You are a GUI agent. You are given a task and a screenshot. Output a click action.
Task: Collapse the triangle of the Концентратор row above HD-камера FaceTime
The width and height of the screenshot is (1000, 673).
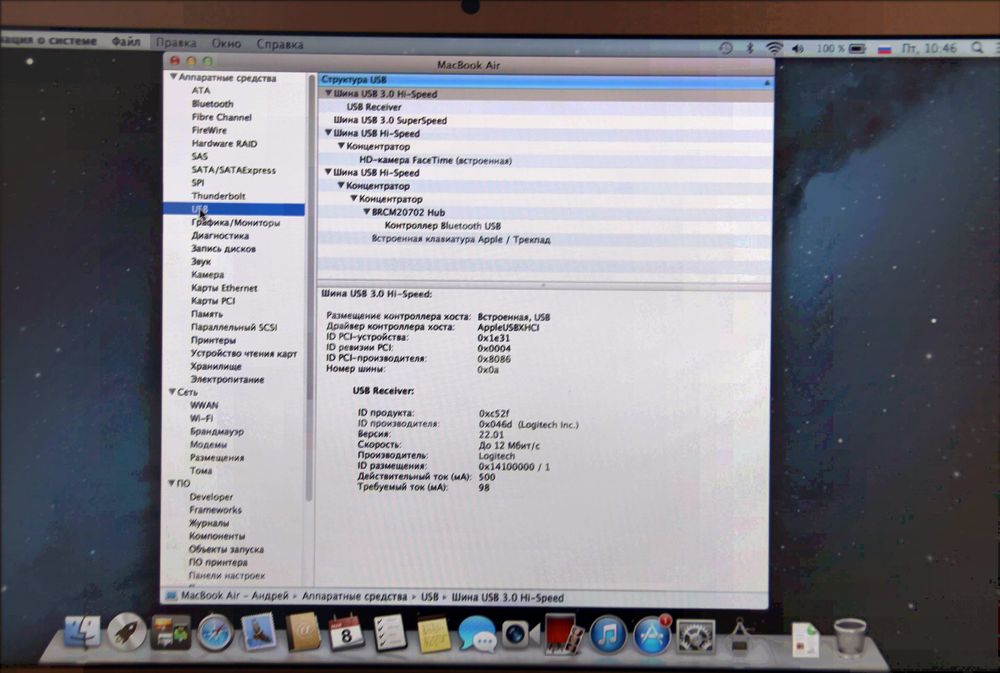pyautogui.click(x=341, y=146)
